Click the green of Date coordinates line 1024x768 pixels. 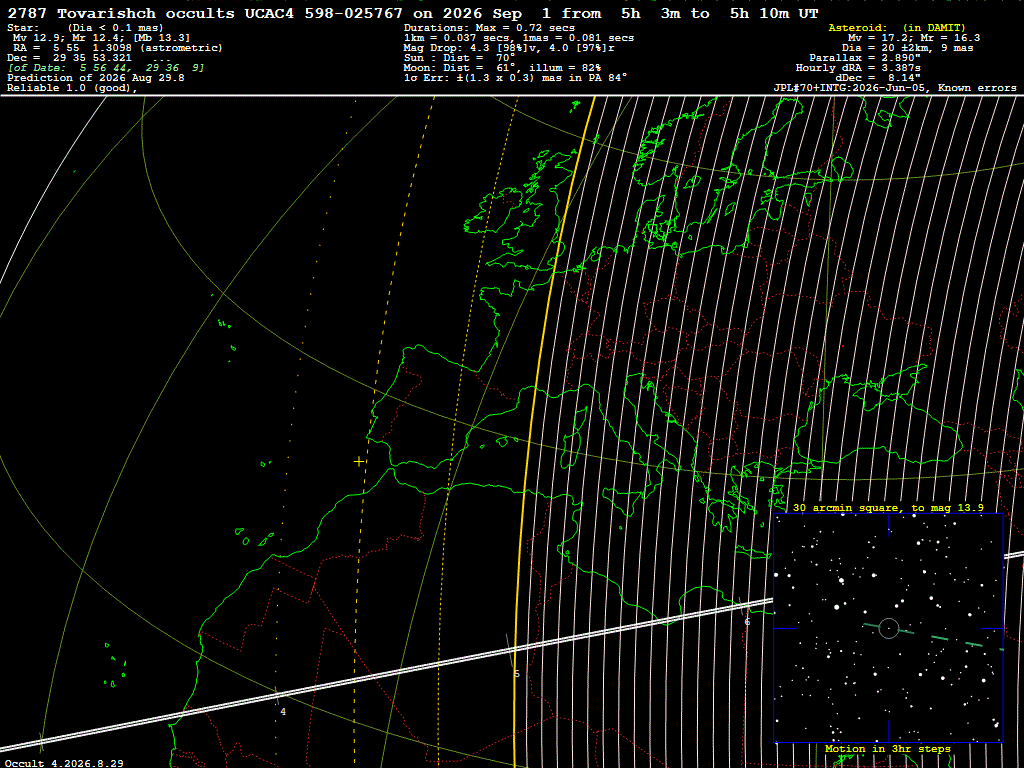(106, 68)
